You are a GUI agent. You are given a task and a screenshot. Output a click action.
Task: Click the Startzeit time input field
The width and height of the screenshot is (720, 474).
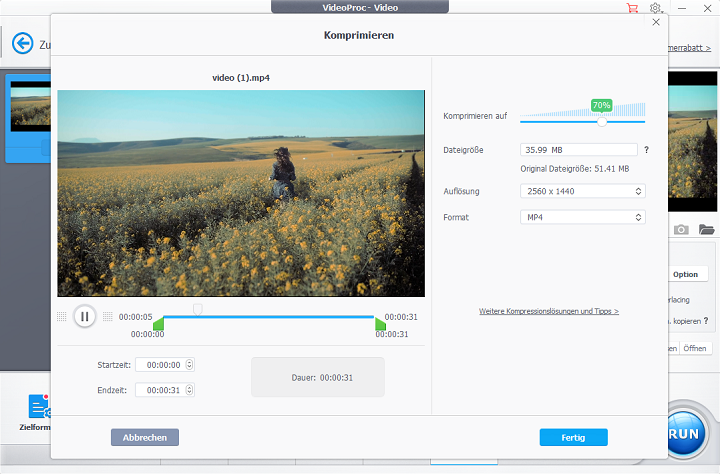click(159, 365)
